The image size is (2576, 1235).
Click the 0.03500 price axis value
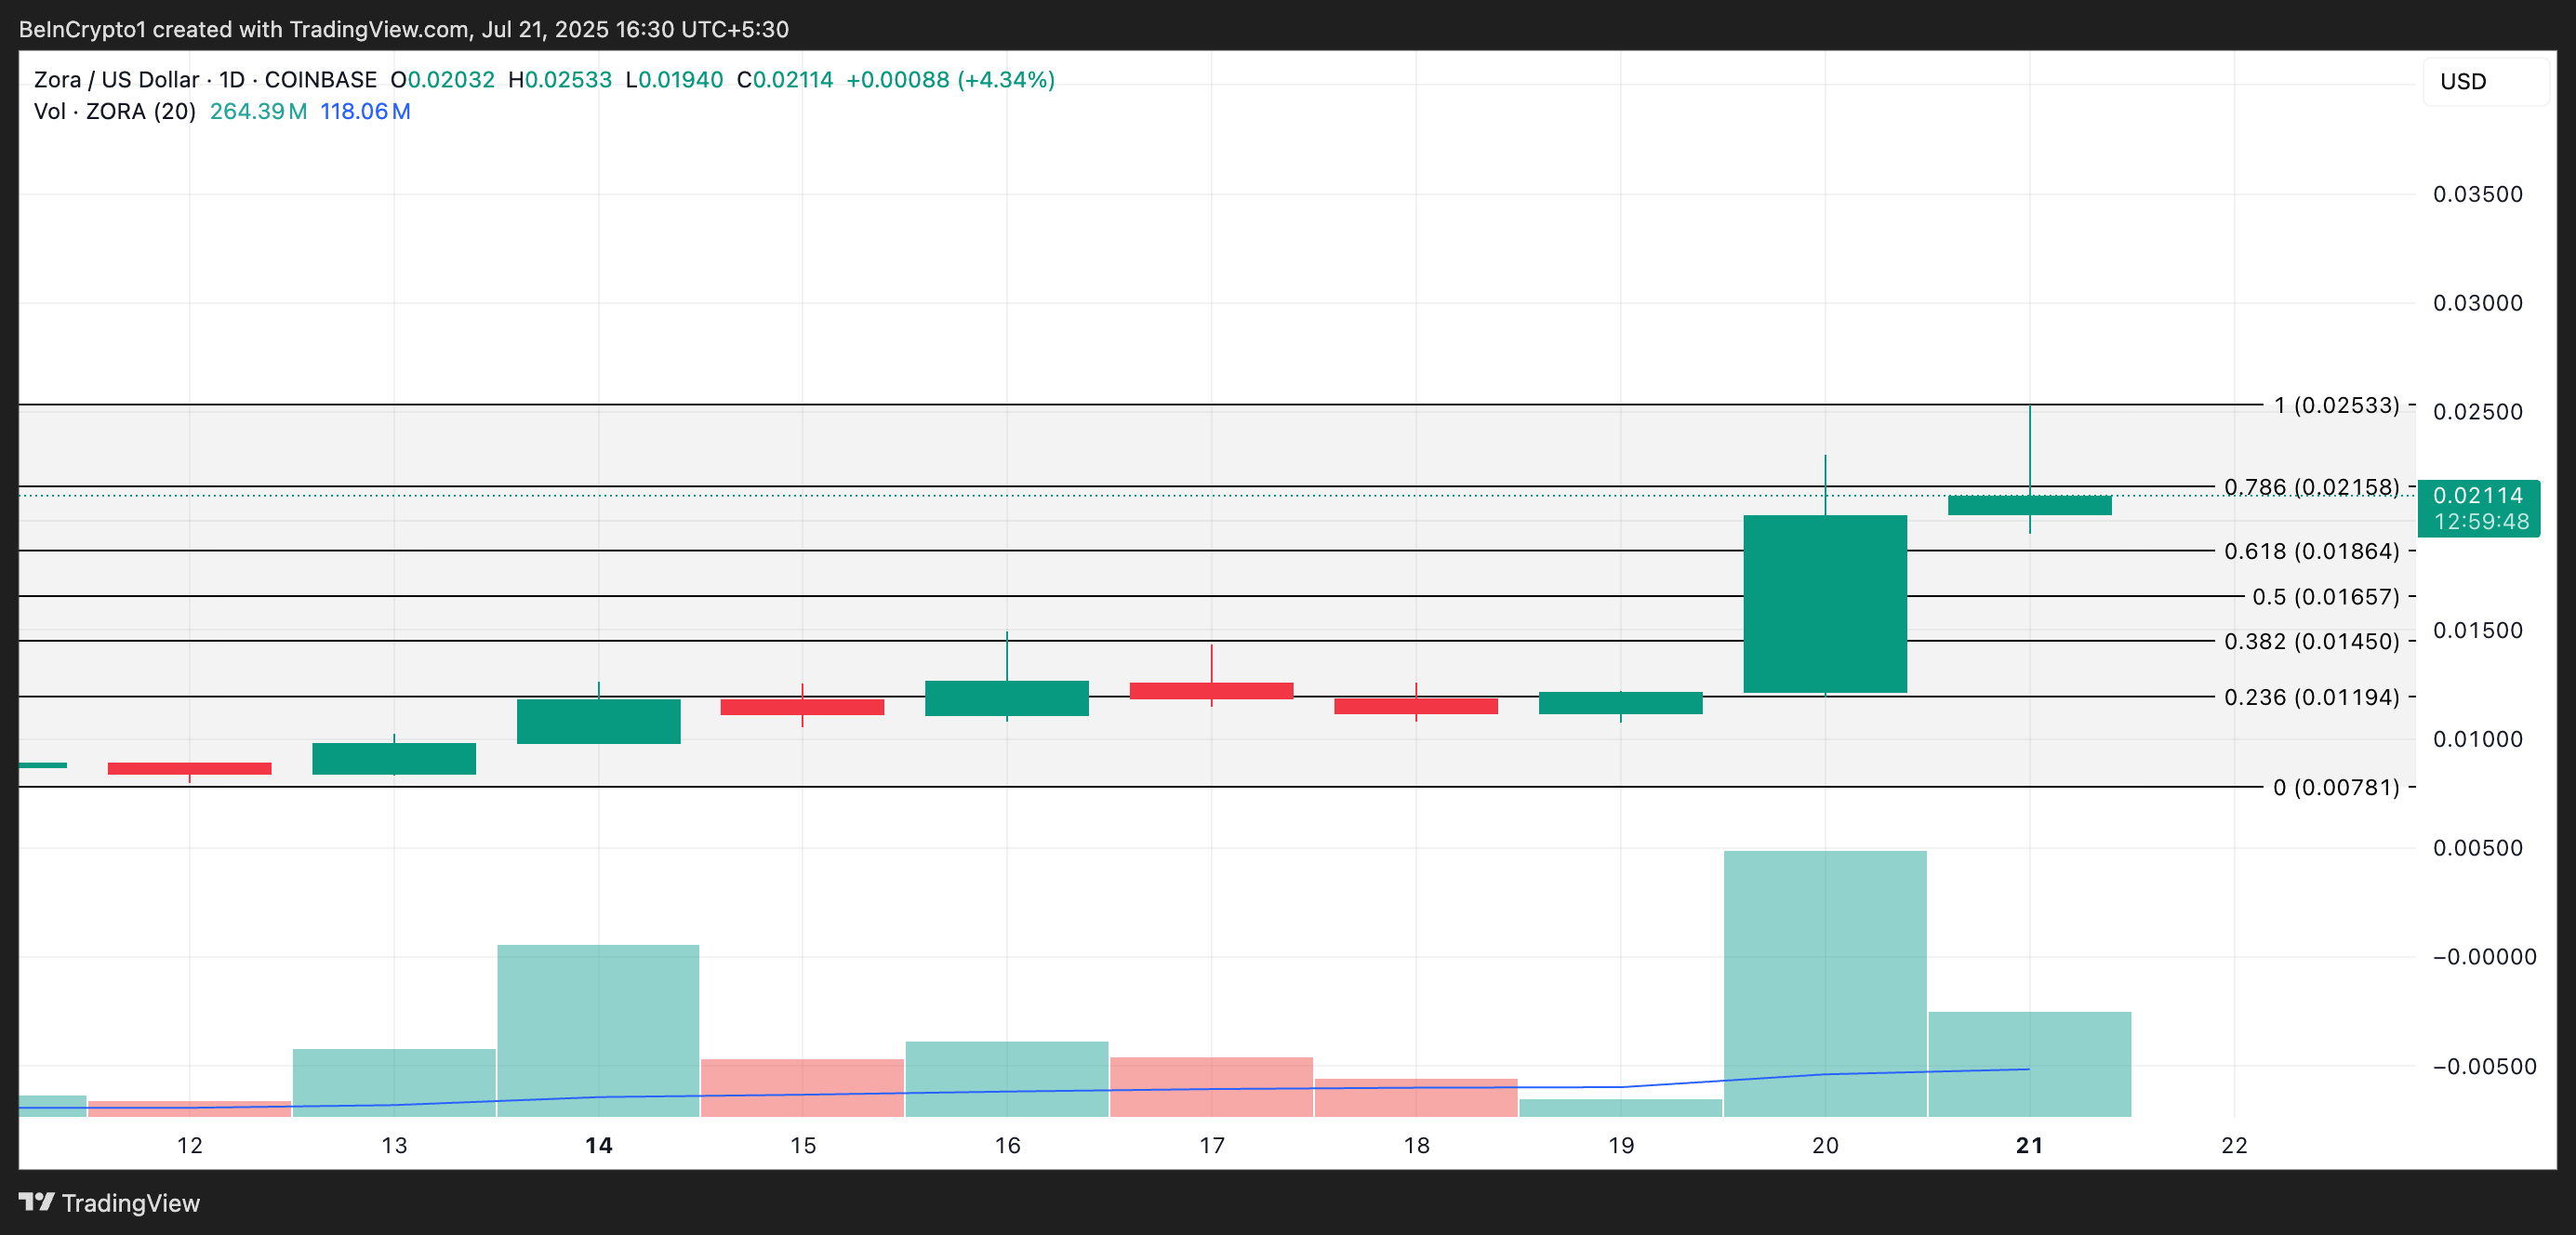[x=2477, y=195]
